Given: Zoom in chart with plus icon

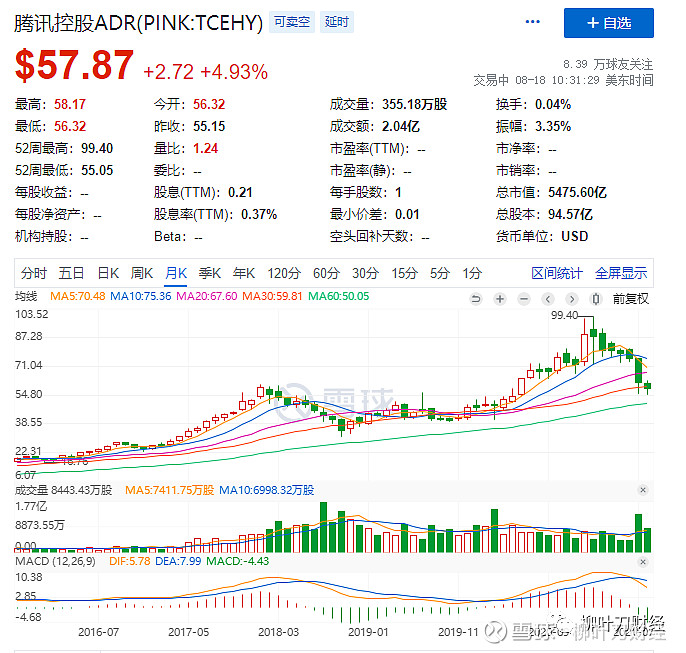Looking at the screenshot, I should [500, 299].
